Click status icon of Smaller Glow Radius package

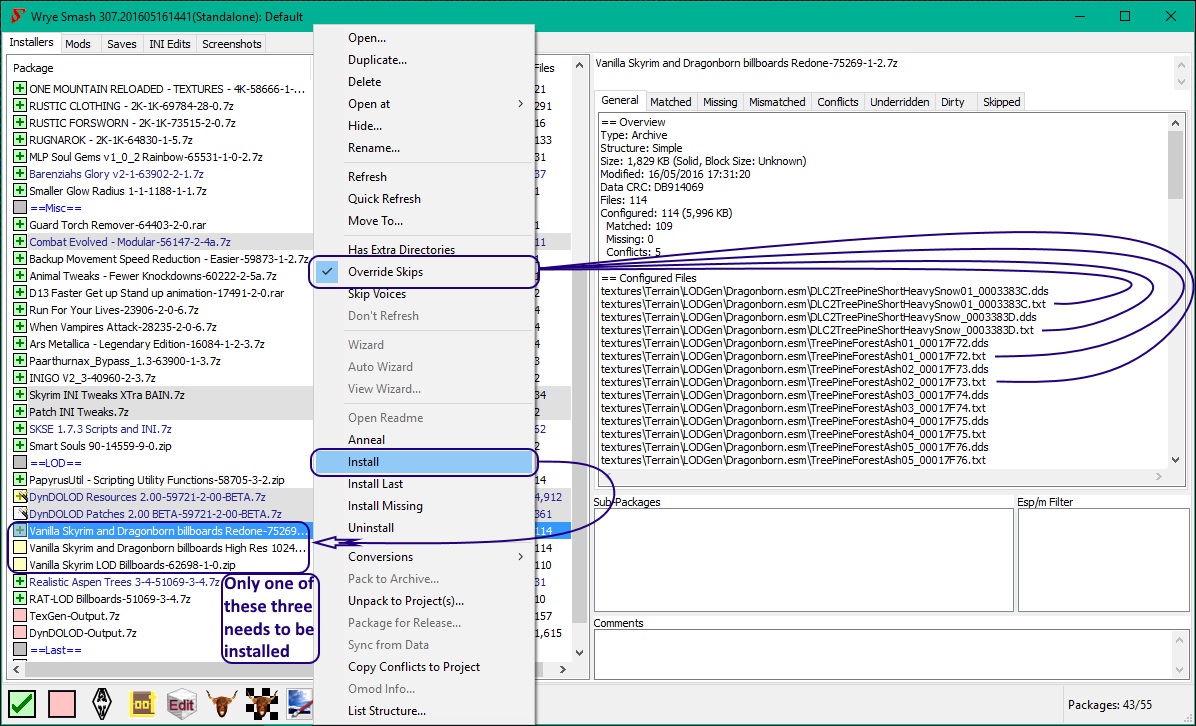pos(20,191)
